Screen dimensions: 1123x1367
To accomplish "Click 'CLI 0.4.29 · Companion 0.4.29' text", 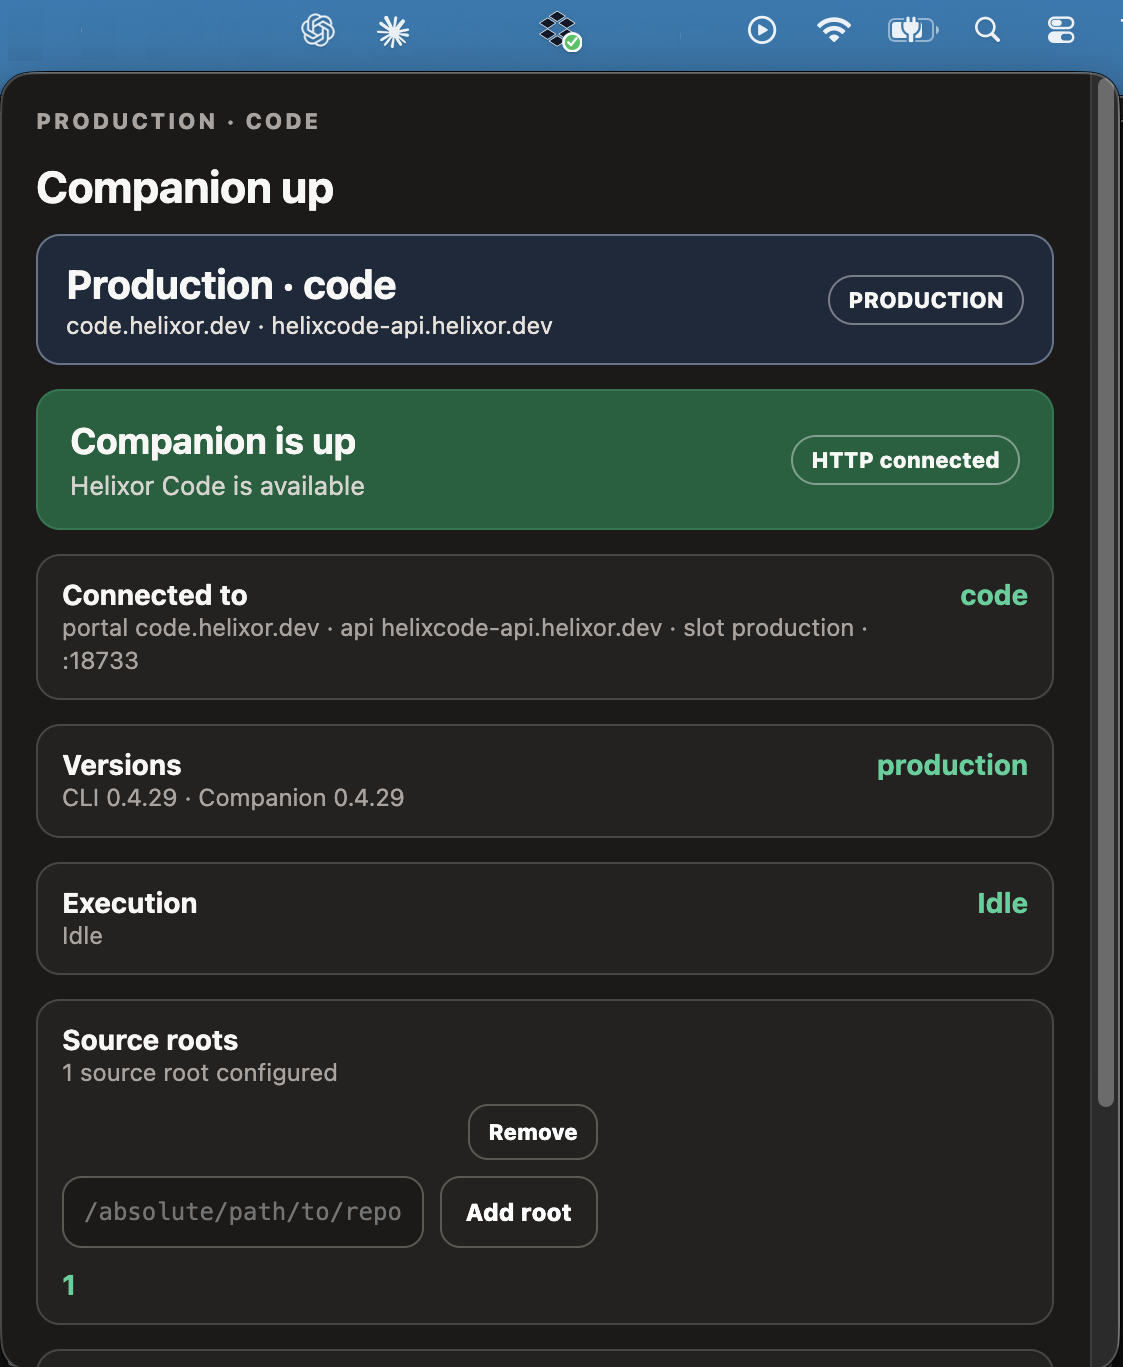I will click(x=233, y=798).
